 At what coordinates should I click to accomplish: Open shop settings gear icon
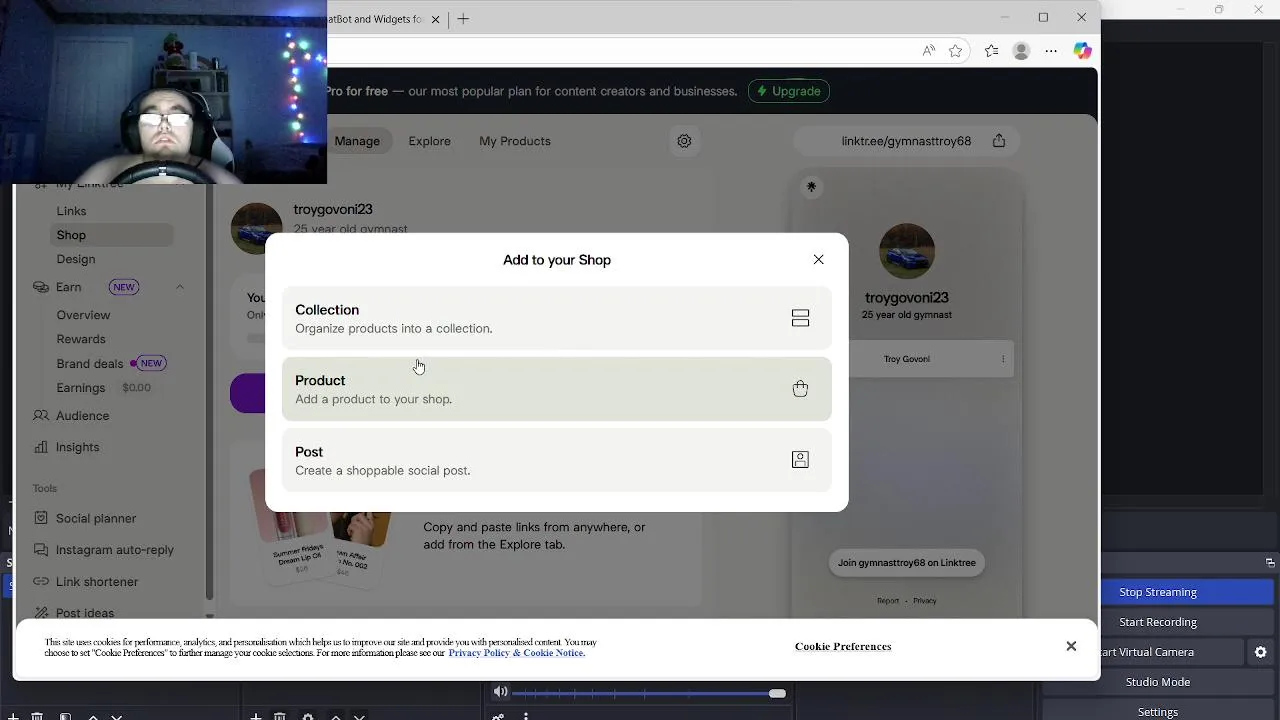click(684, 141)
